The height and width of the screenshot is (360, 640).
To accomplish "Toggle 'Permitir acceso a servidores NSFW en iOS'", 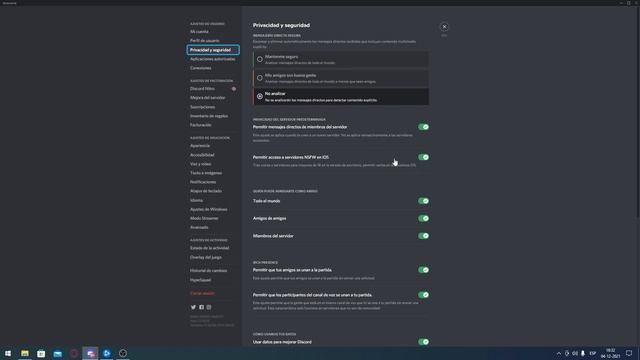I will point(423,157).
